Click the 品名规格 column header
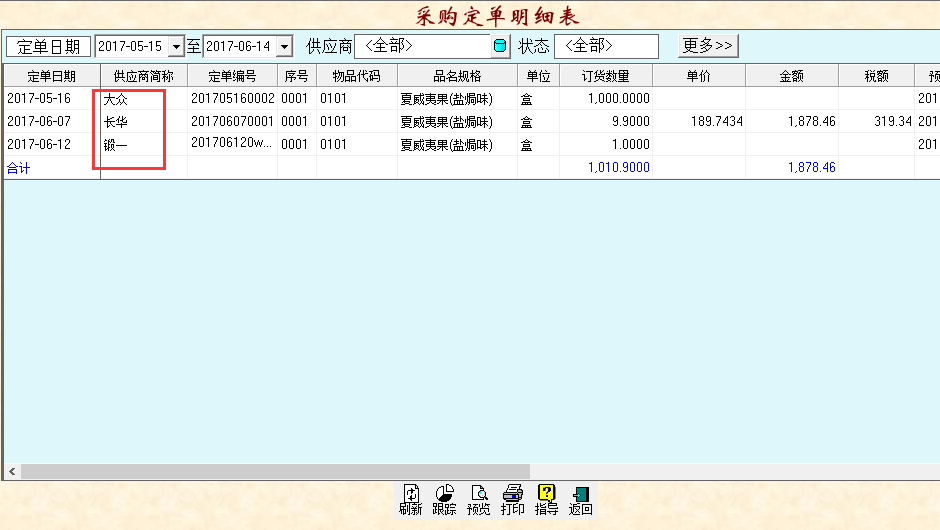 click(x=457, y=76)
